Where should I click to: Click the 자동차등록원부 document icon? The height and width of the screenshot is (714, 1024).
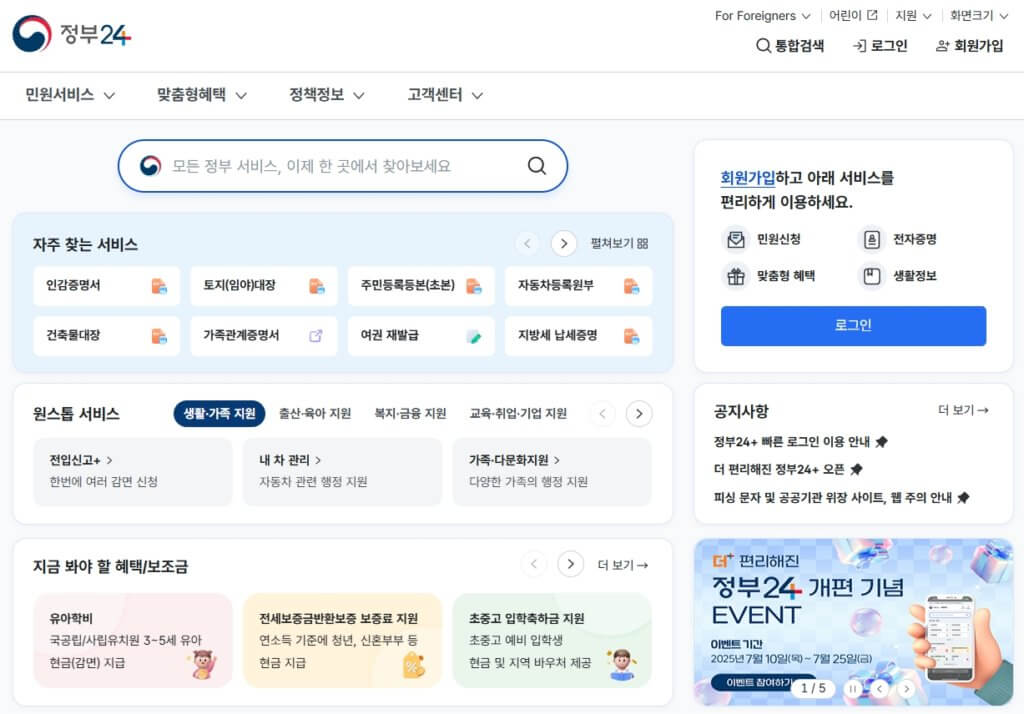(x=631, y=286)
